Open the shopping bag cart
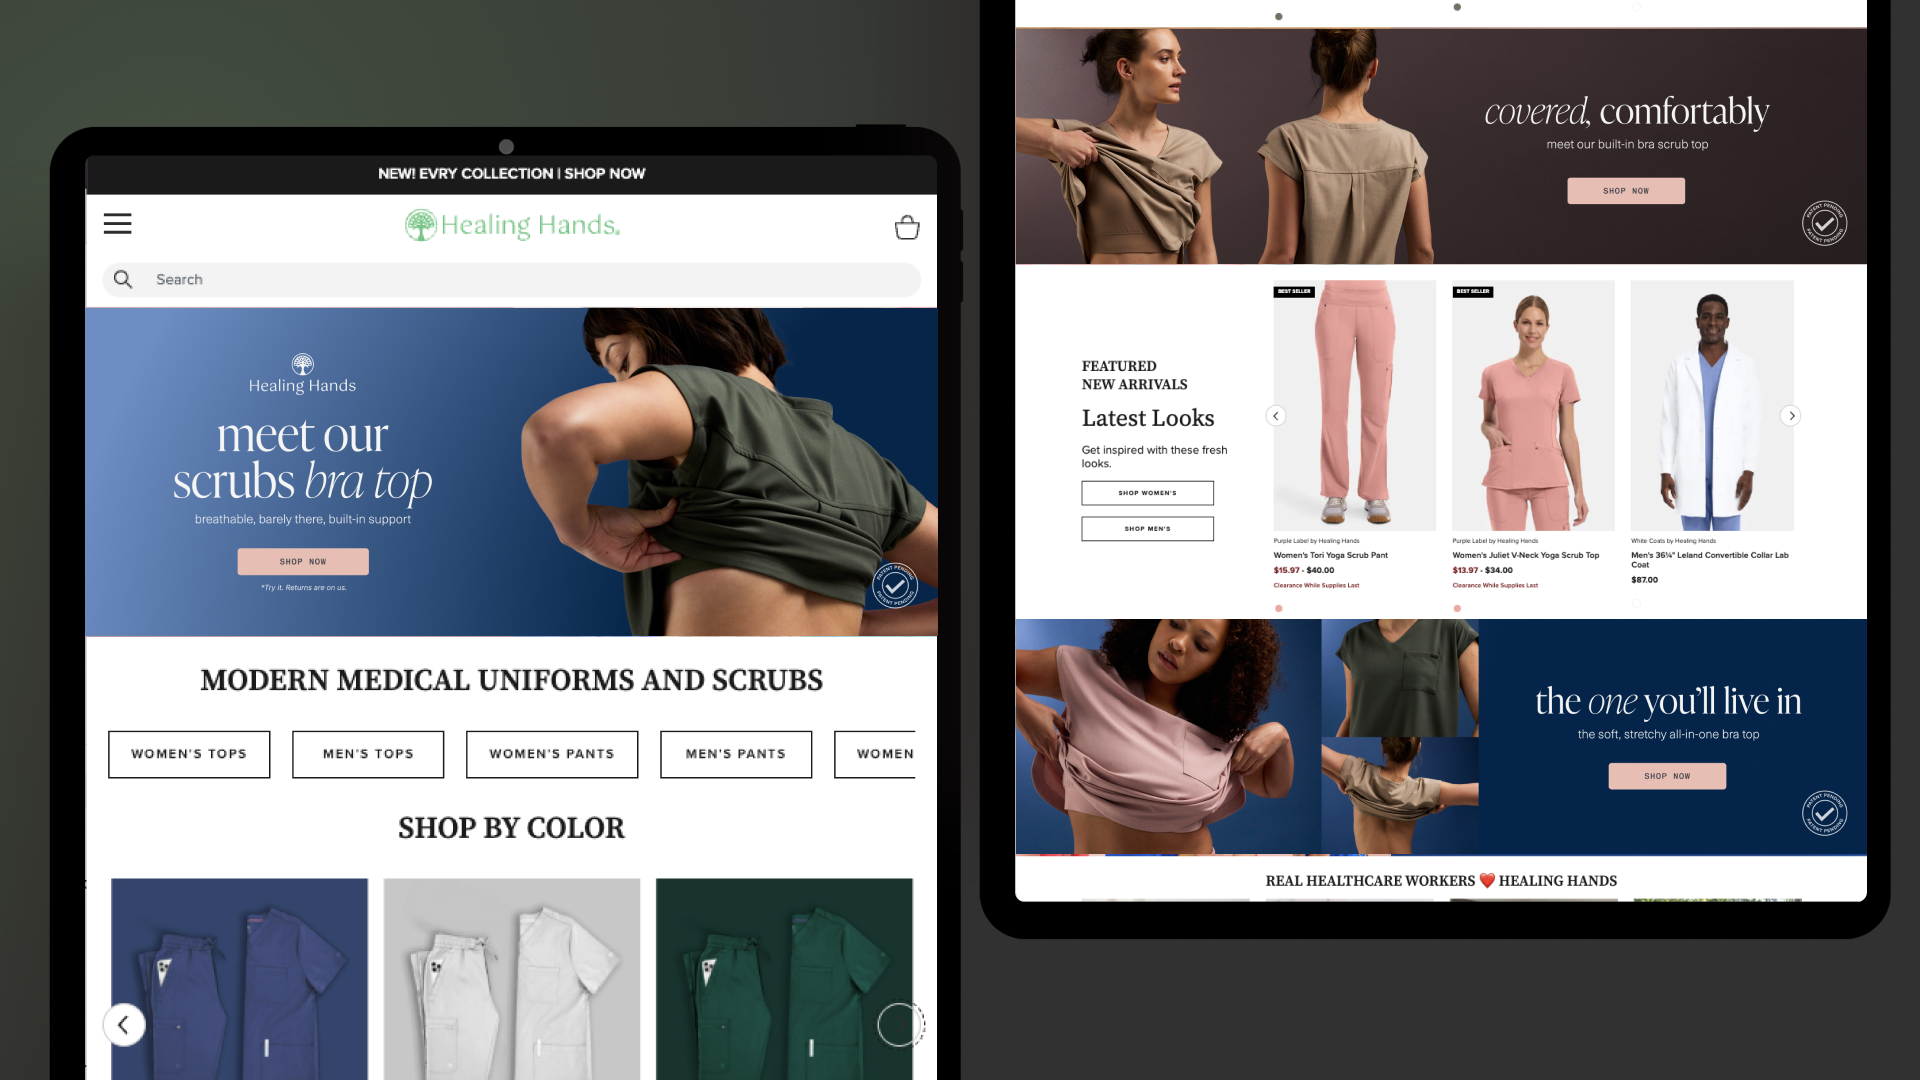Viewport: 1920px width, 1080px height. [906, 228]
